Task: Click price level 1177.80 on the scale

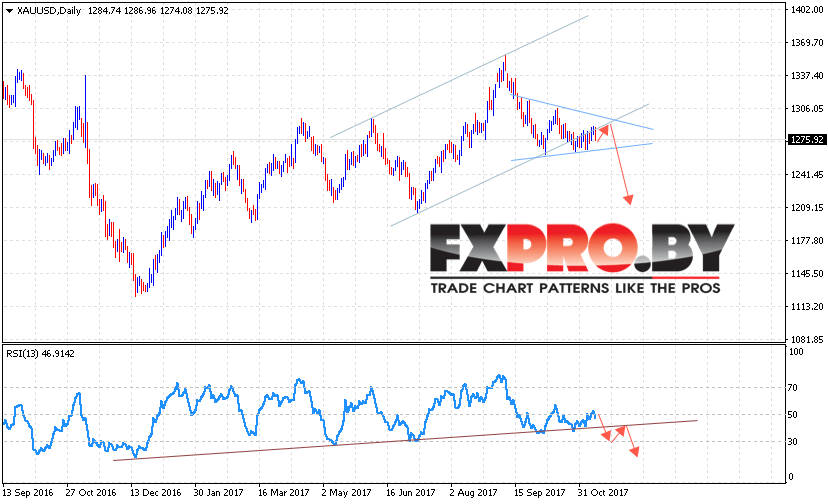Action: click(807, 240)
